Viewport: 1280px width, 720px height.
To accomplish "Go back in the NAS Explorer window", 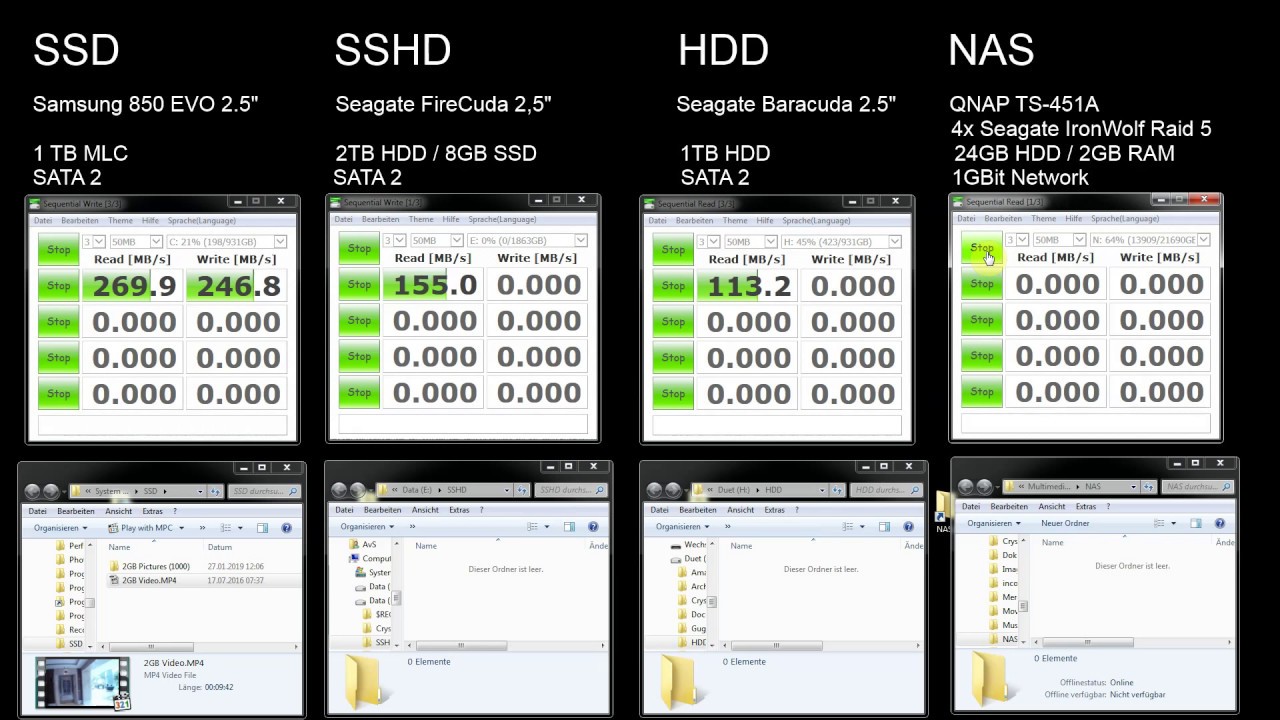I will (x=966, y=487).
